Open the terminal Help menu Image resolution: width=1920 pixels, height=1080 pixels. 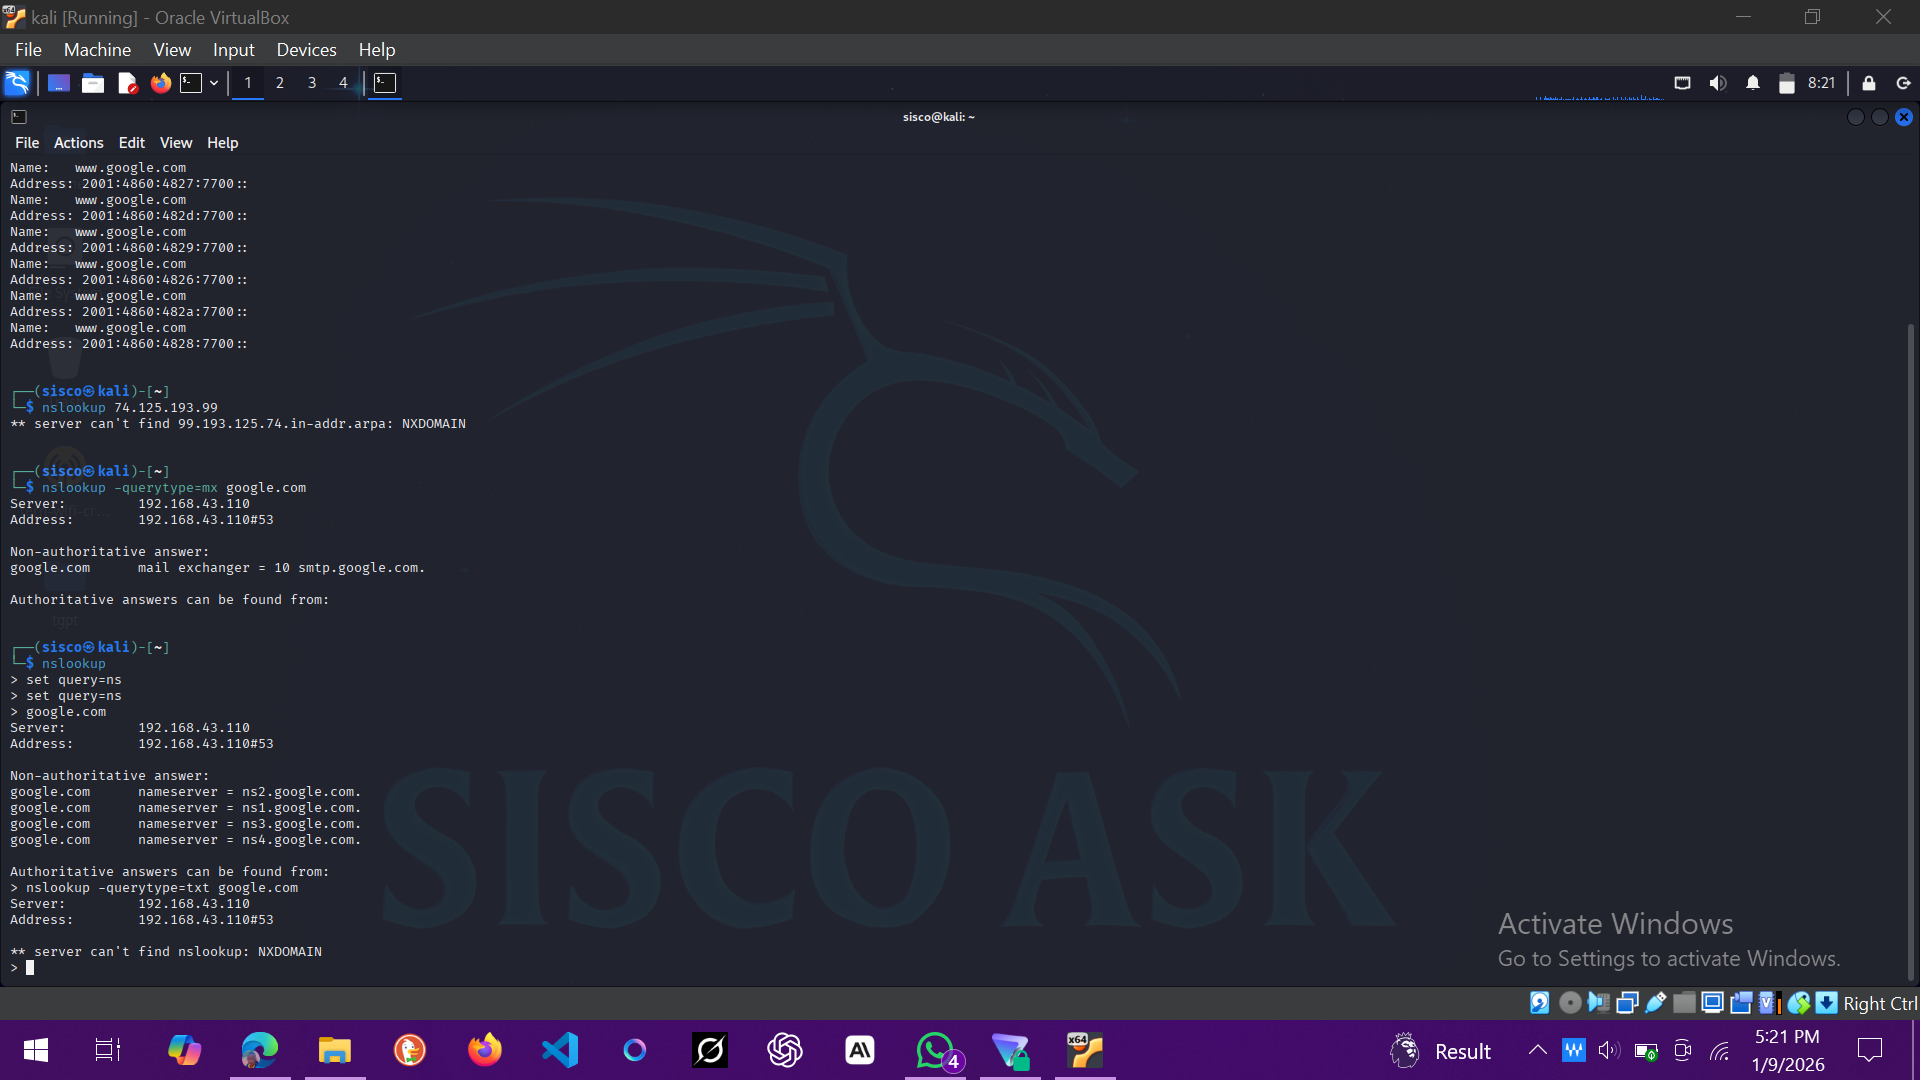click(223, 143)
